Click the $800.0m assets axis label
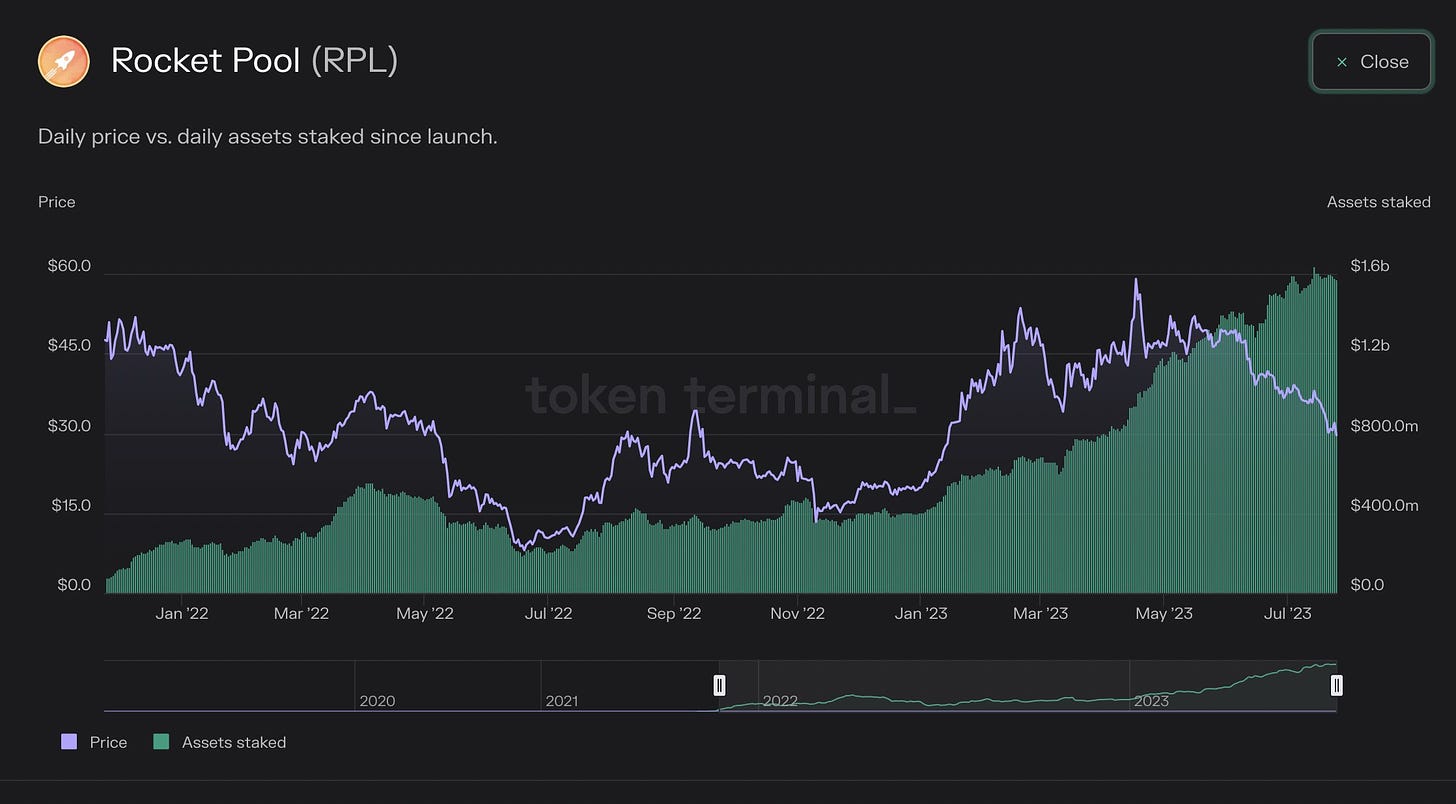This screenshot has width=1456, height=804. click(x=1384, y=426)
